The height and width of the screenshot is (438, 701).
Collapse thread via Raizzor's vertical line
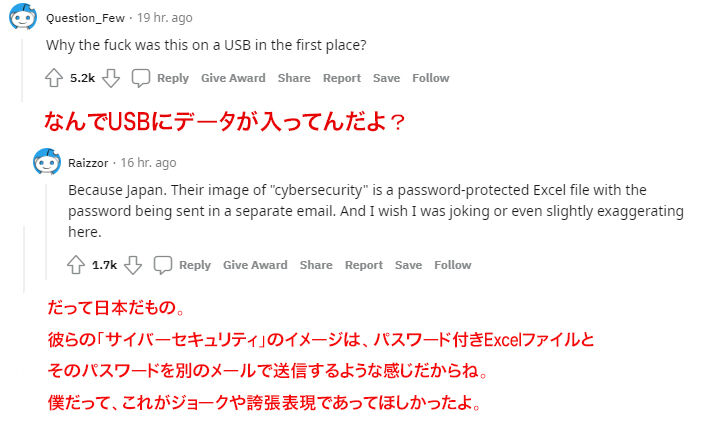pyautogui.click(x=46, y=232)
